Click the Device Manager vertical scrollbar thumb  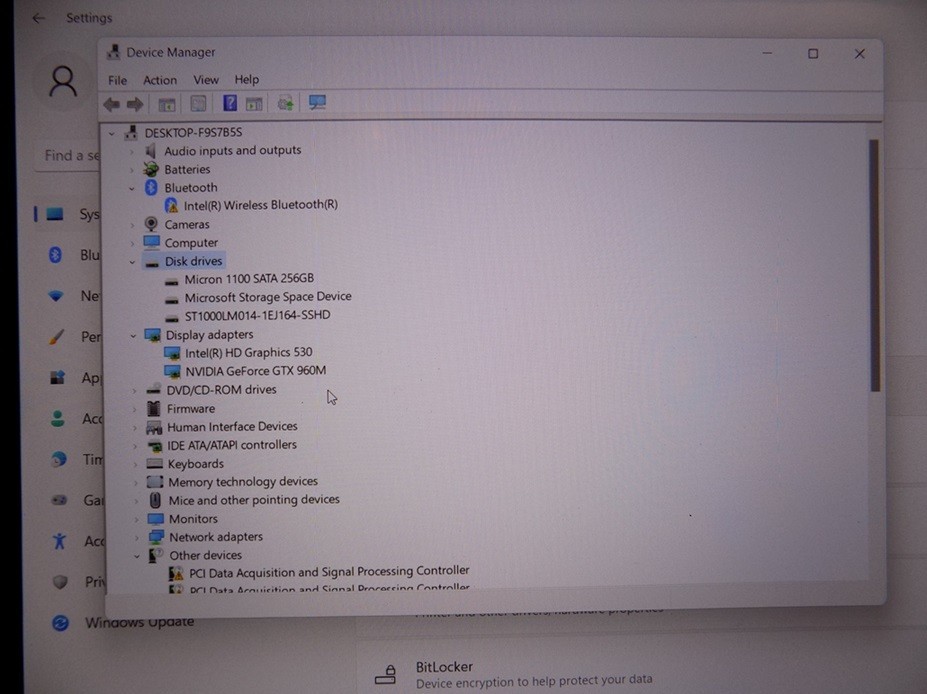pos(874,265)
